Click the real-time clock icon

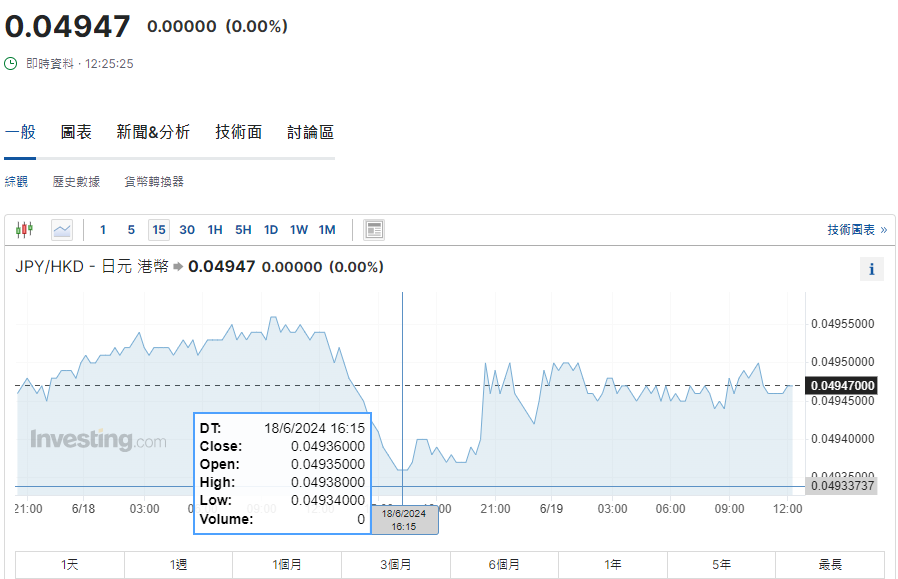pos(11,63)
